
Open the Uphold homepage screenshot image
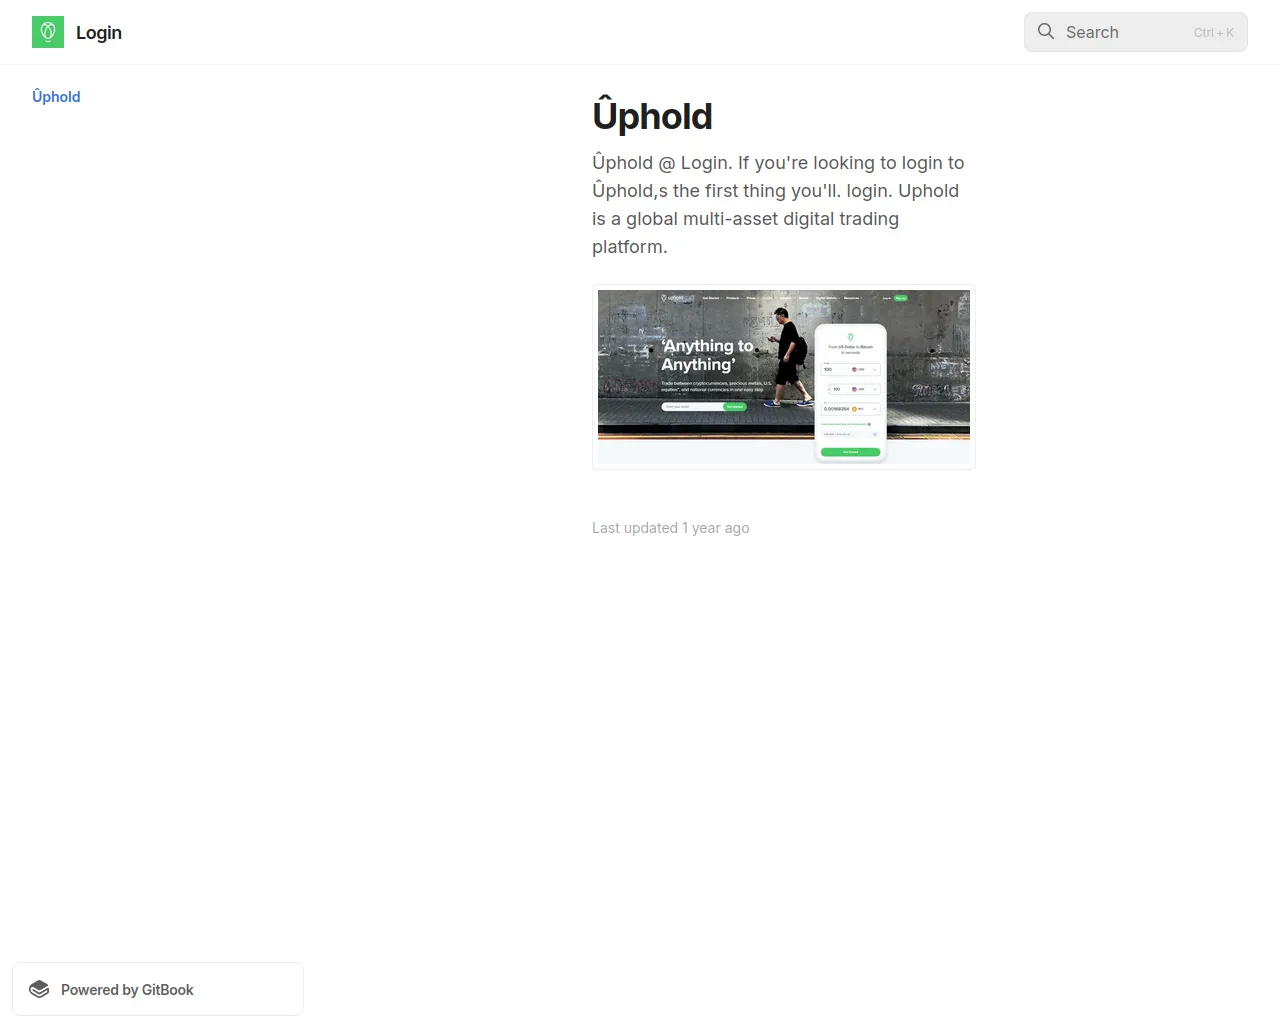[784, 377]
